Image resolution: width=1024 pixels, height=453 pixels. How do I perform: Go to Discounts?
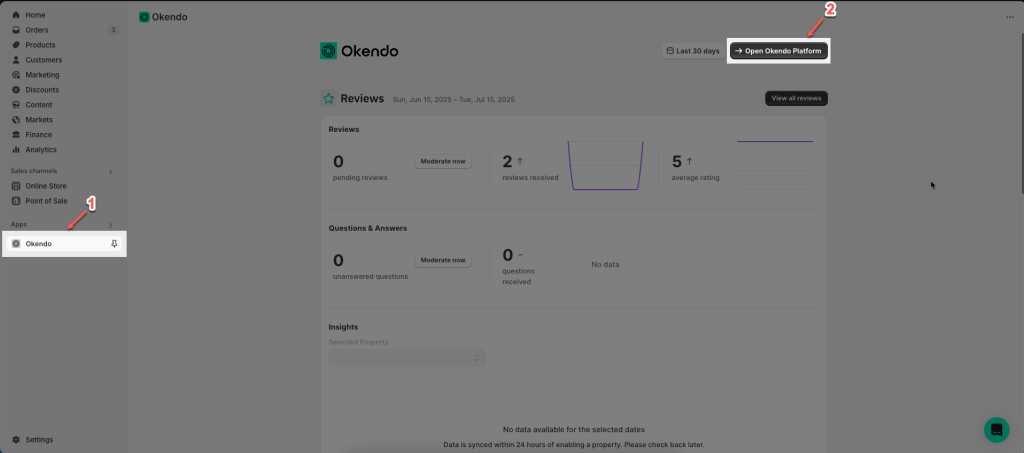click(x=42, y=89)
